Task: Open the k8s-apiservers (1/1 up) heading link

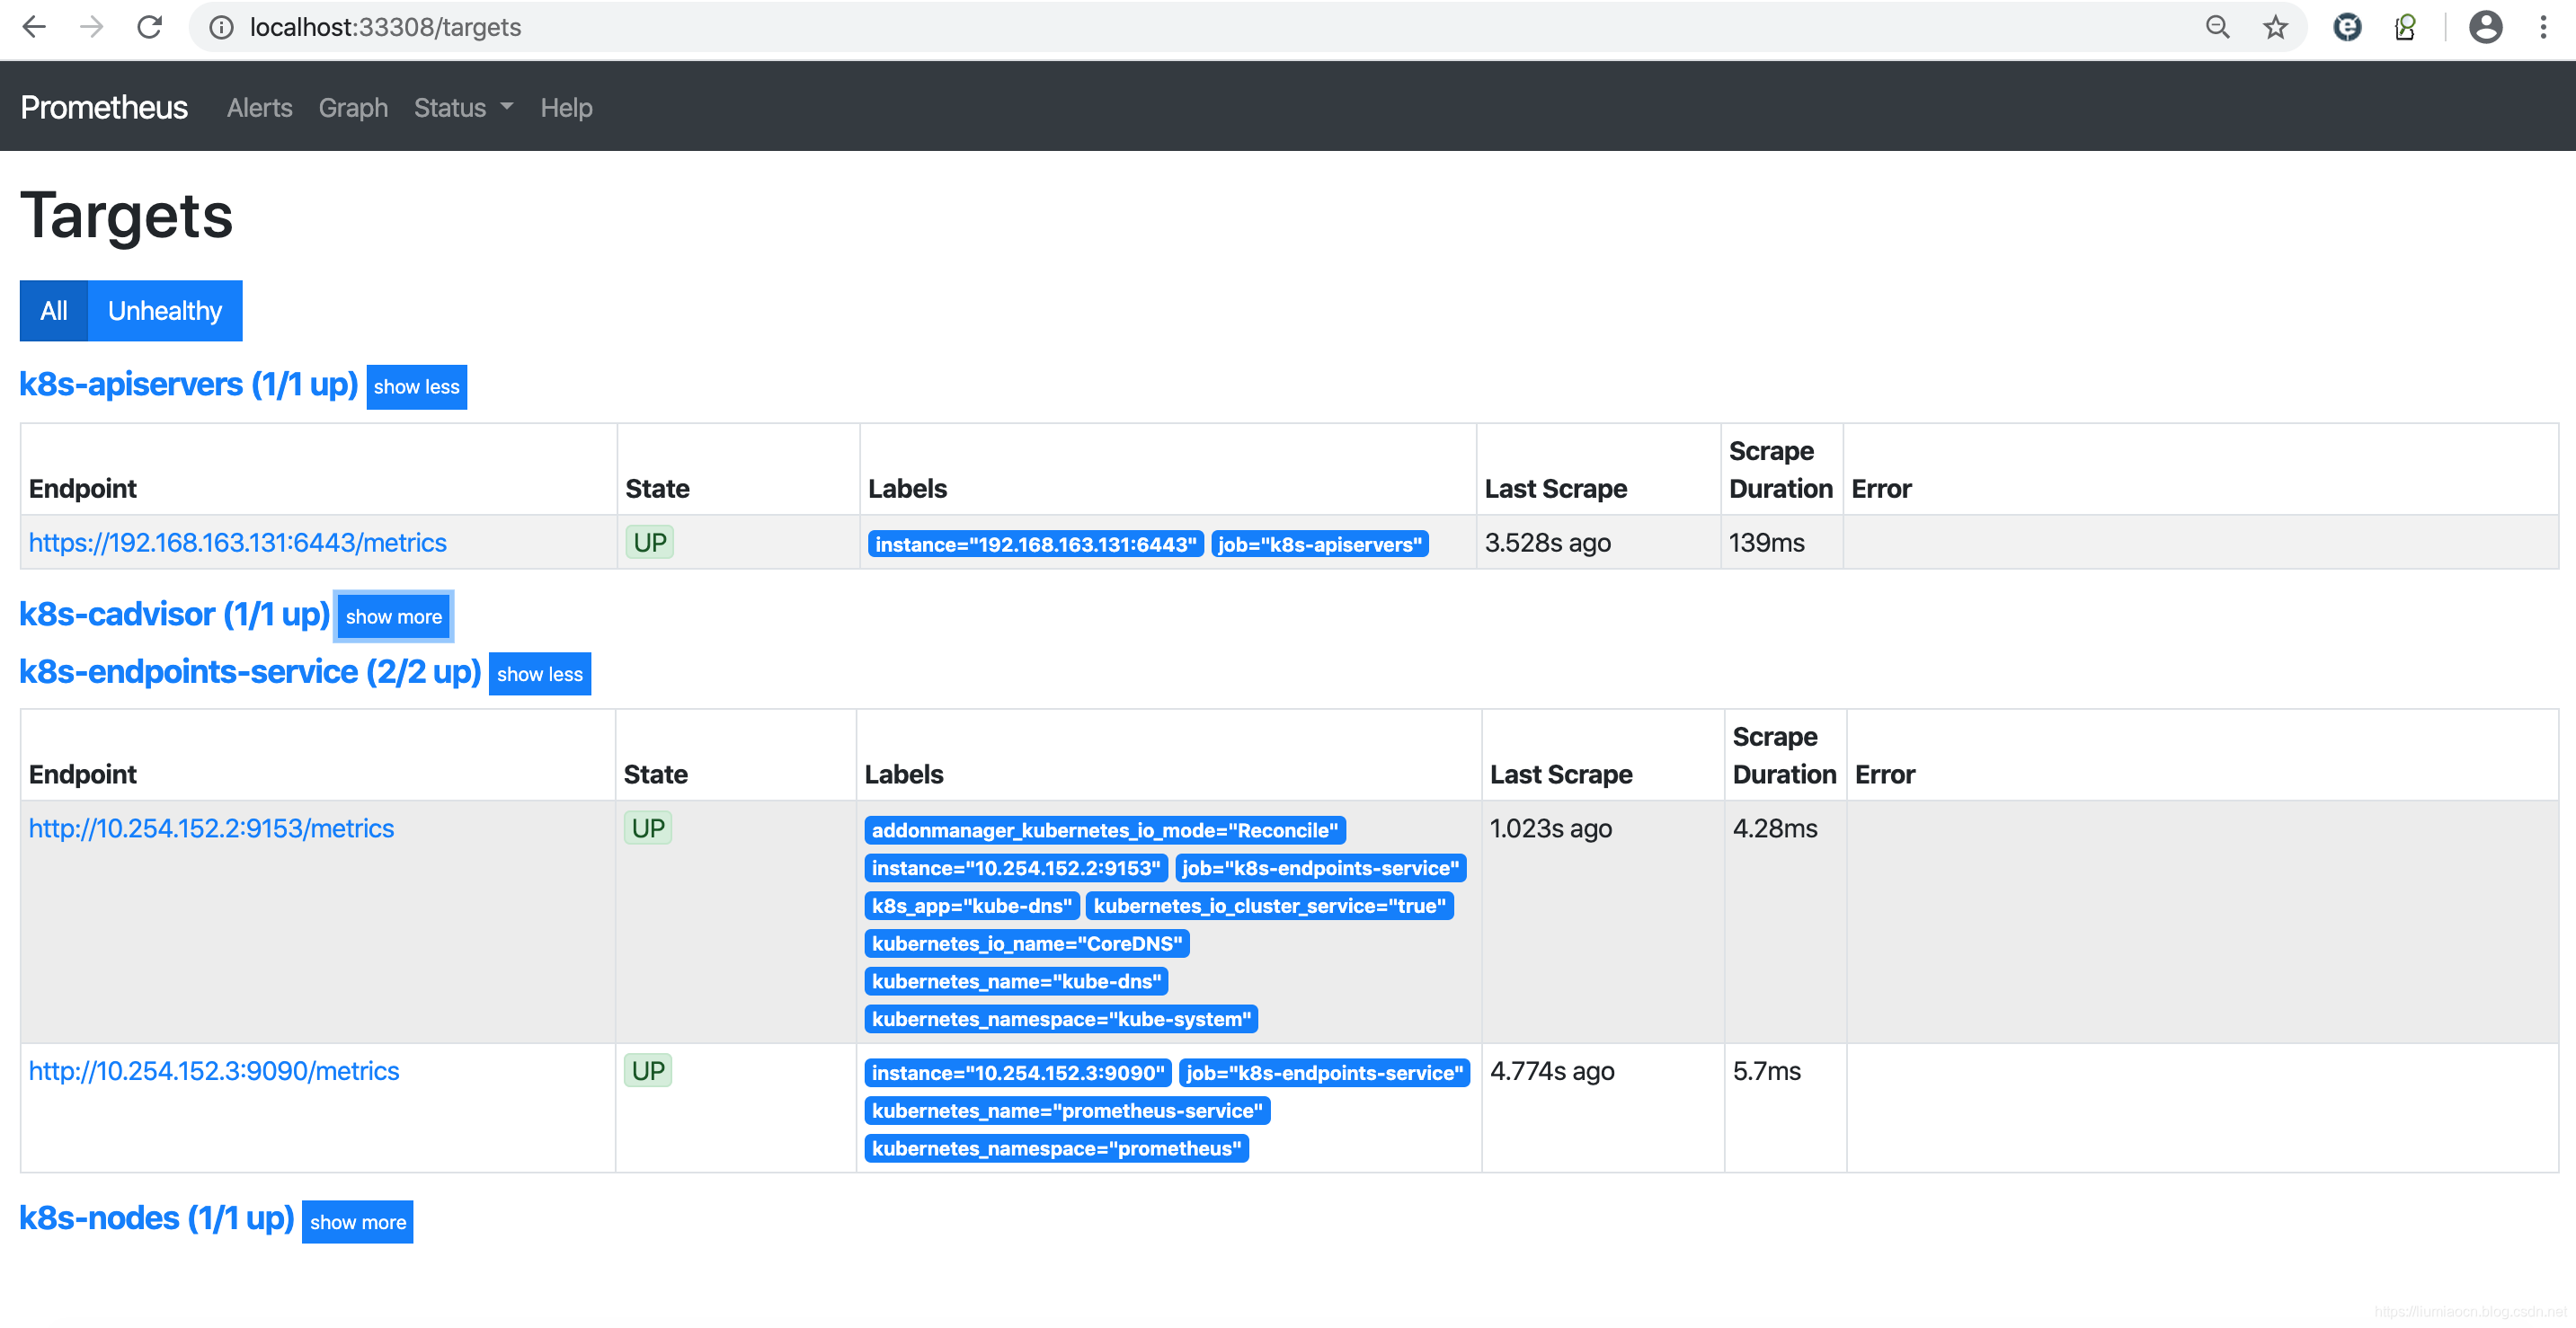Action: tap(188, 384)
